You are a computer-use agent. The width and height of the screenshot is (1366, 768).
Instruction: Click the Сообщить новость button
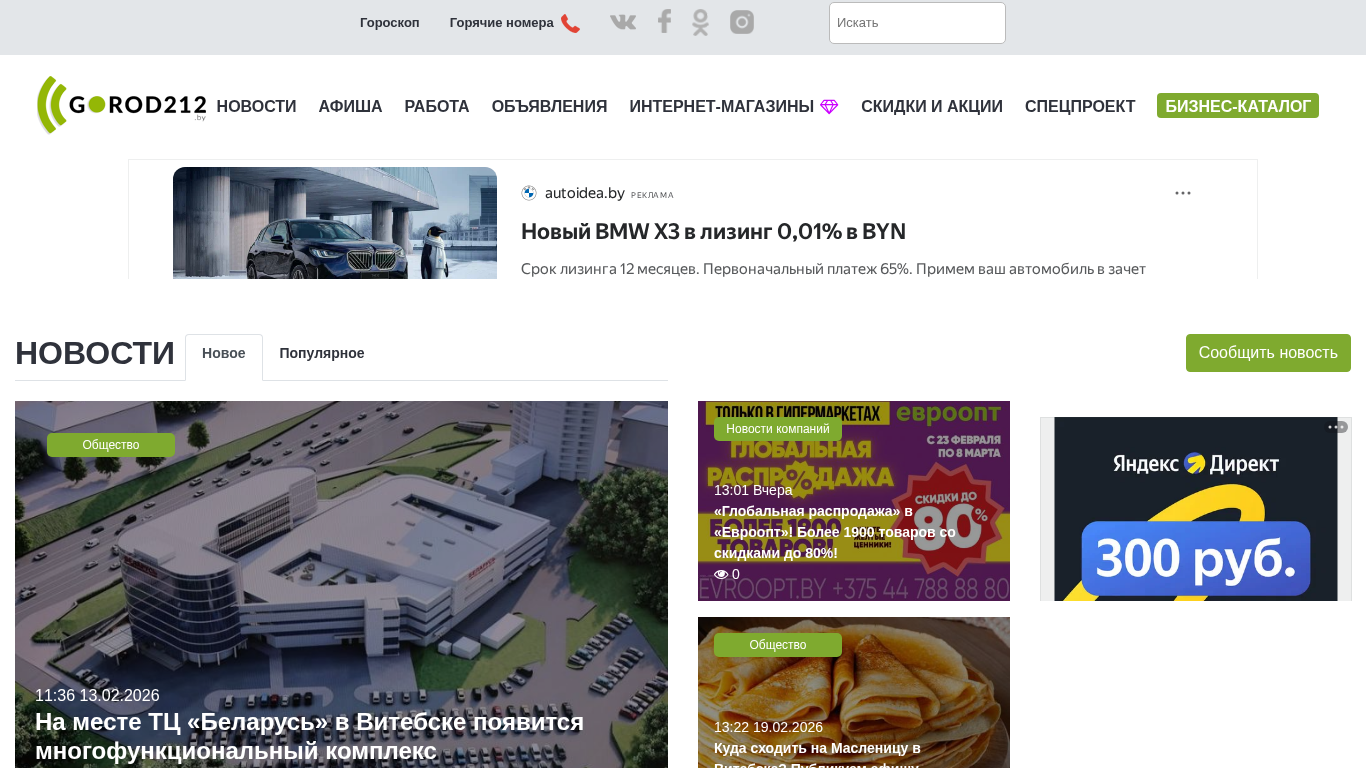tap(1268, 353)
